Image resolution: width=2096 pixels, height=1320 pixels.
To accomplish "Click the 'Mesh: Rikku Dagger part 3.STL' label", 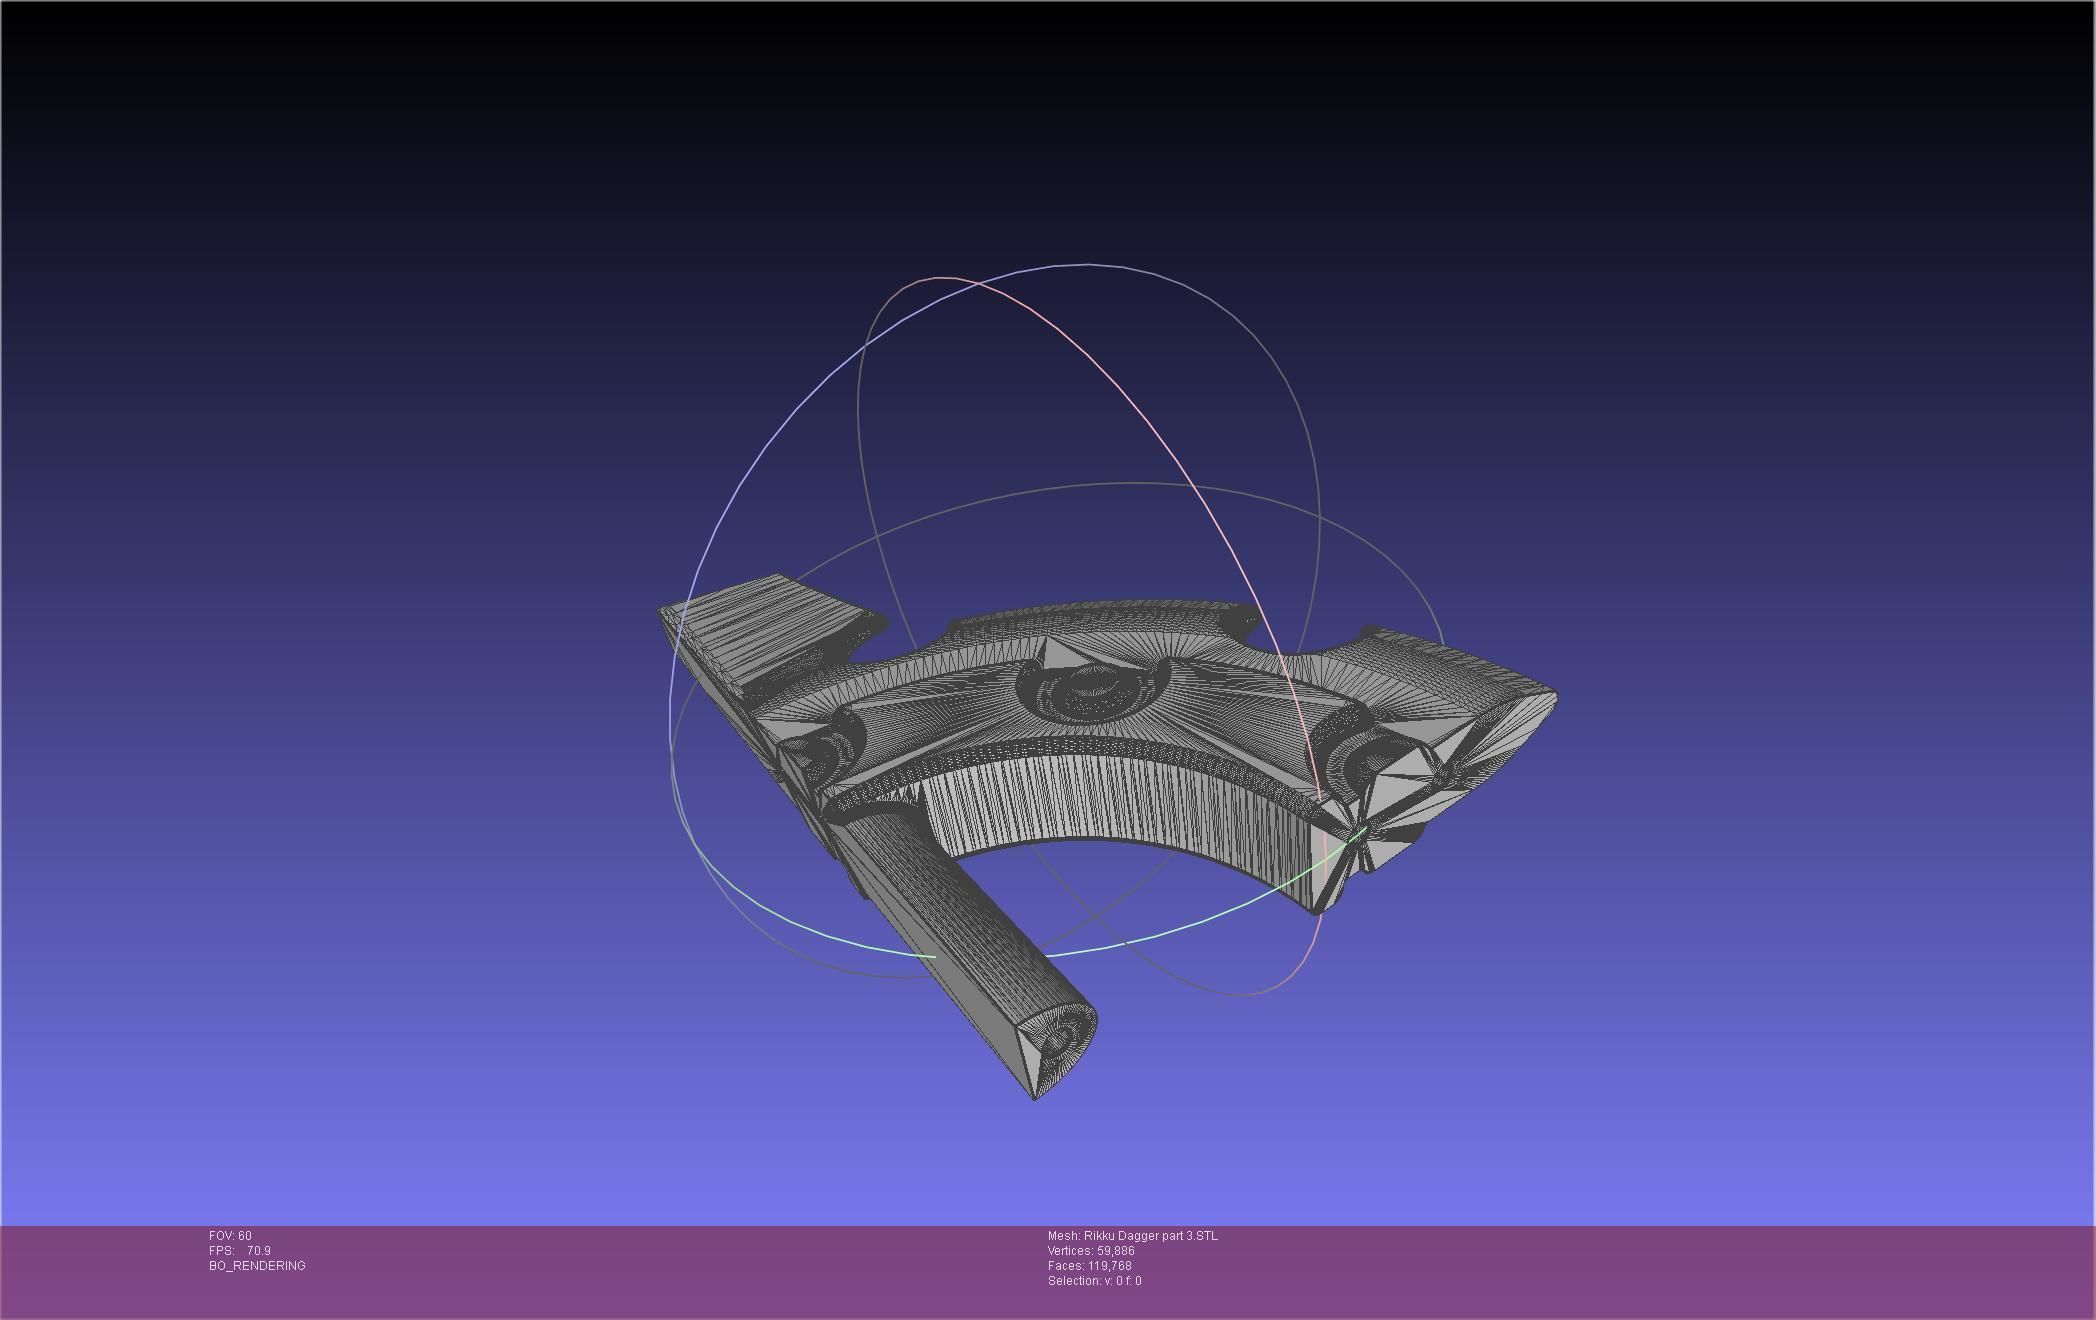I will point(1133,1236).
